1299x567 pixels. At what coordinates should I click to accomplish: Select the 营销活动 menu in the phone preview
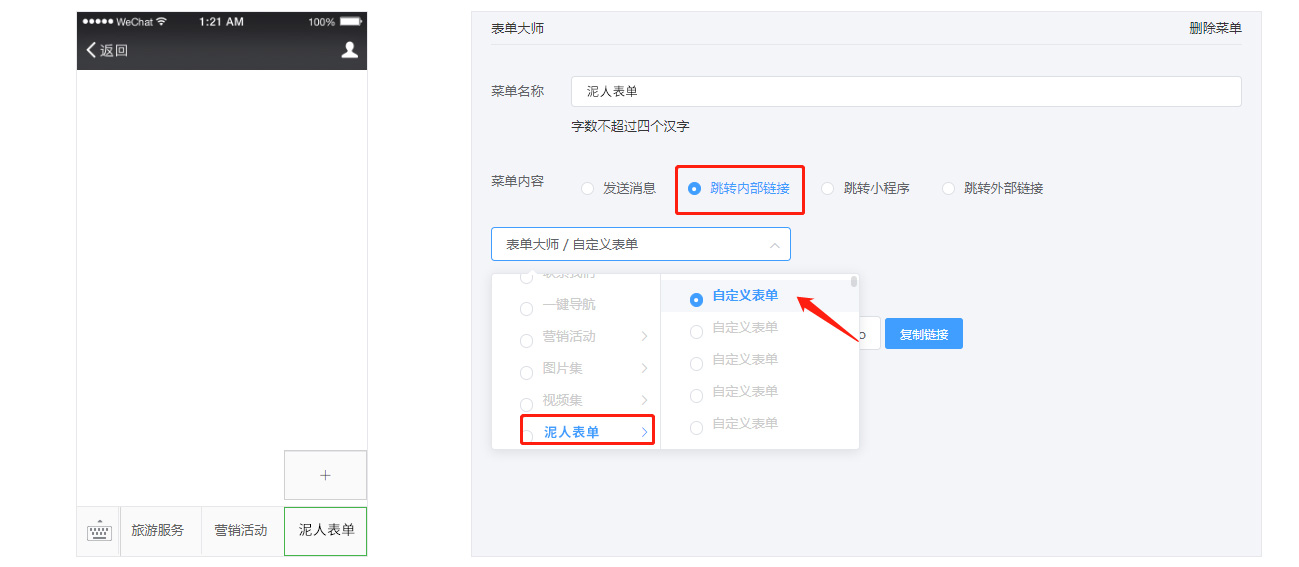coord(241,531)
